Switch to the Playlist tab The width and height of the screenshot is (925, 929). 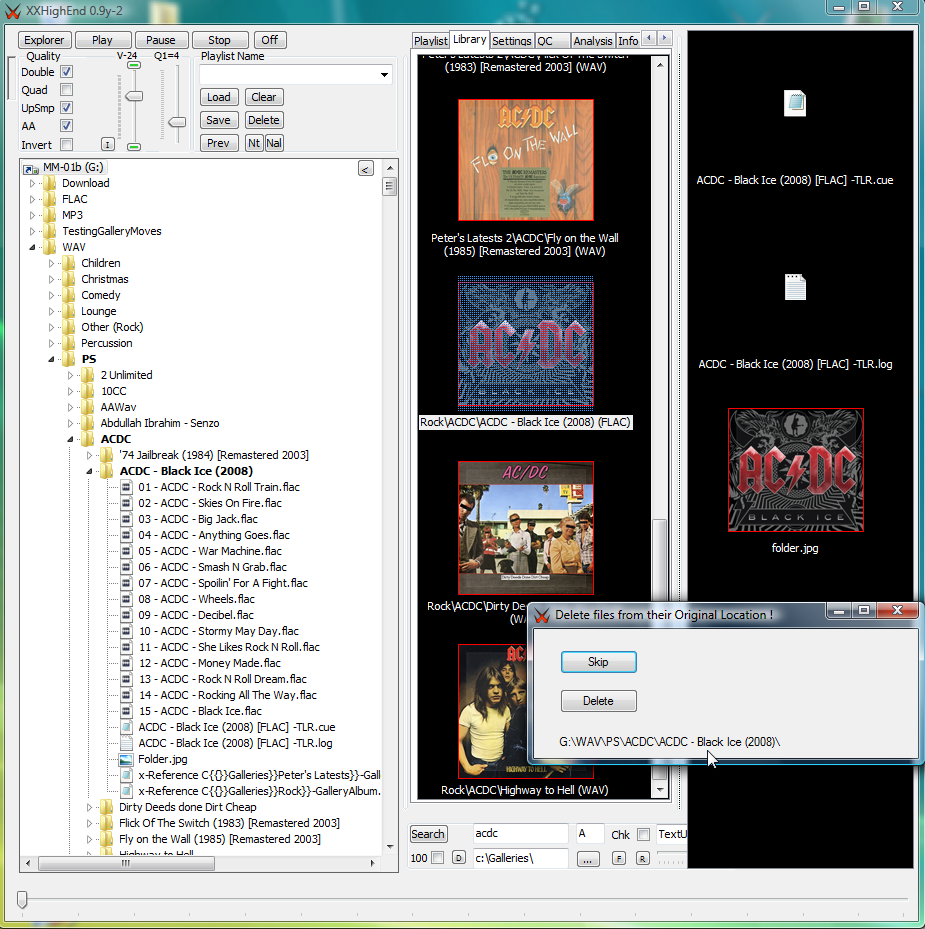pyautogui.click(x=431, y=40)
